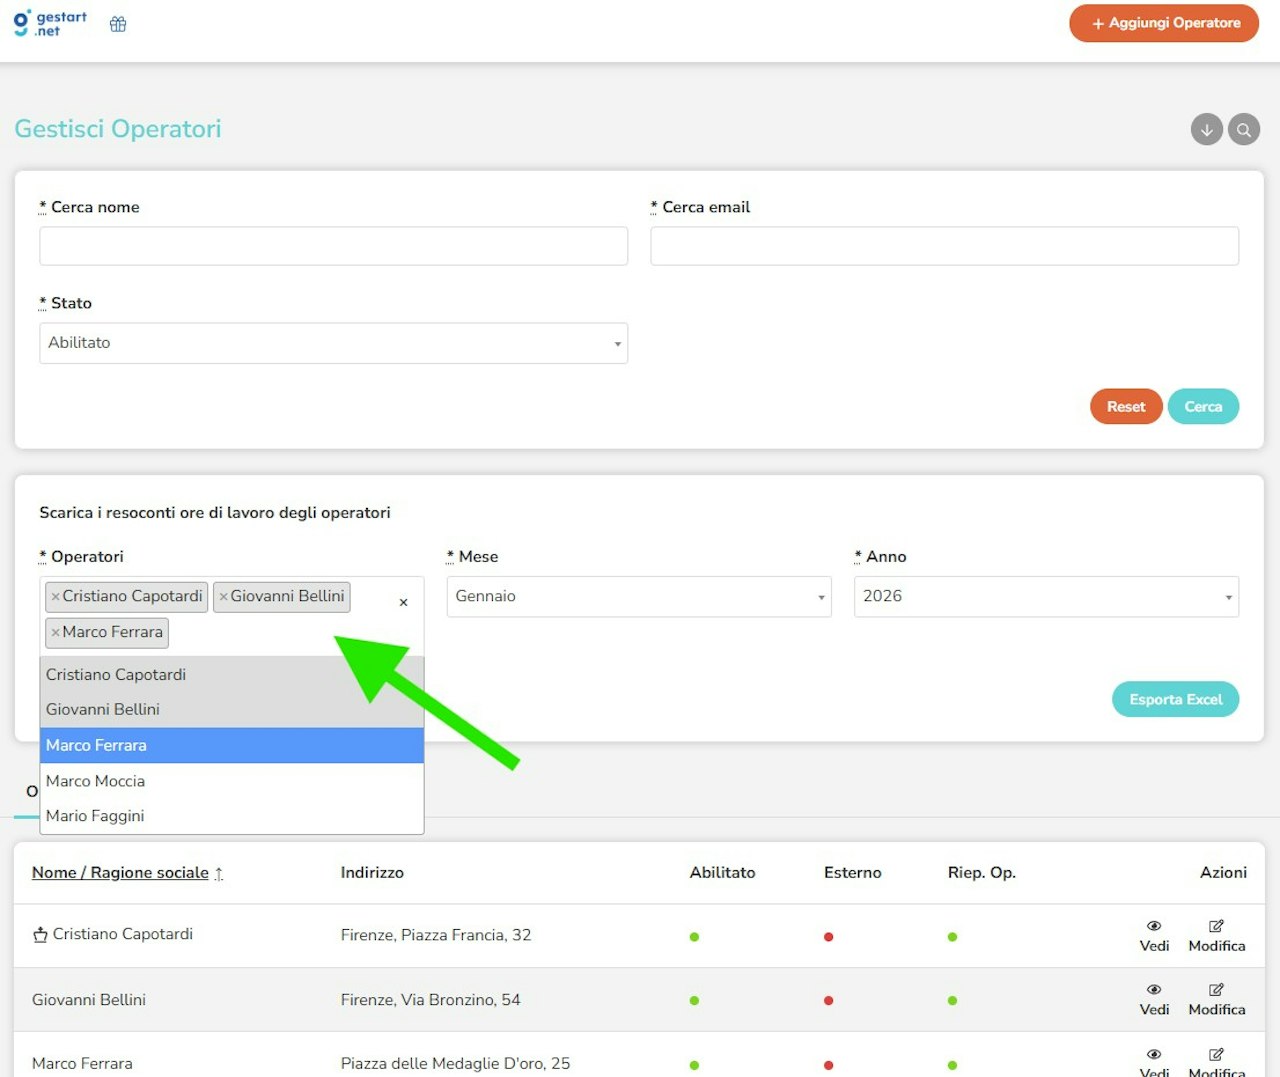
Task: Remove Cristiano Capotardi tag from Operatori
Action: pyautogui.click(x=55, y=597)
